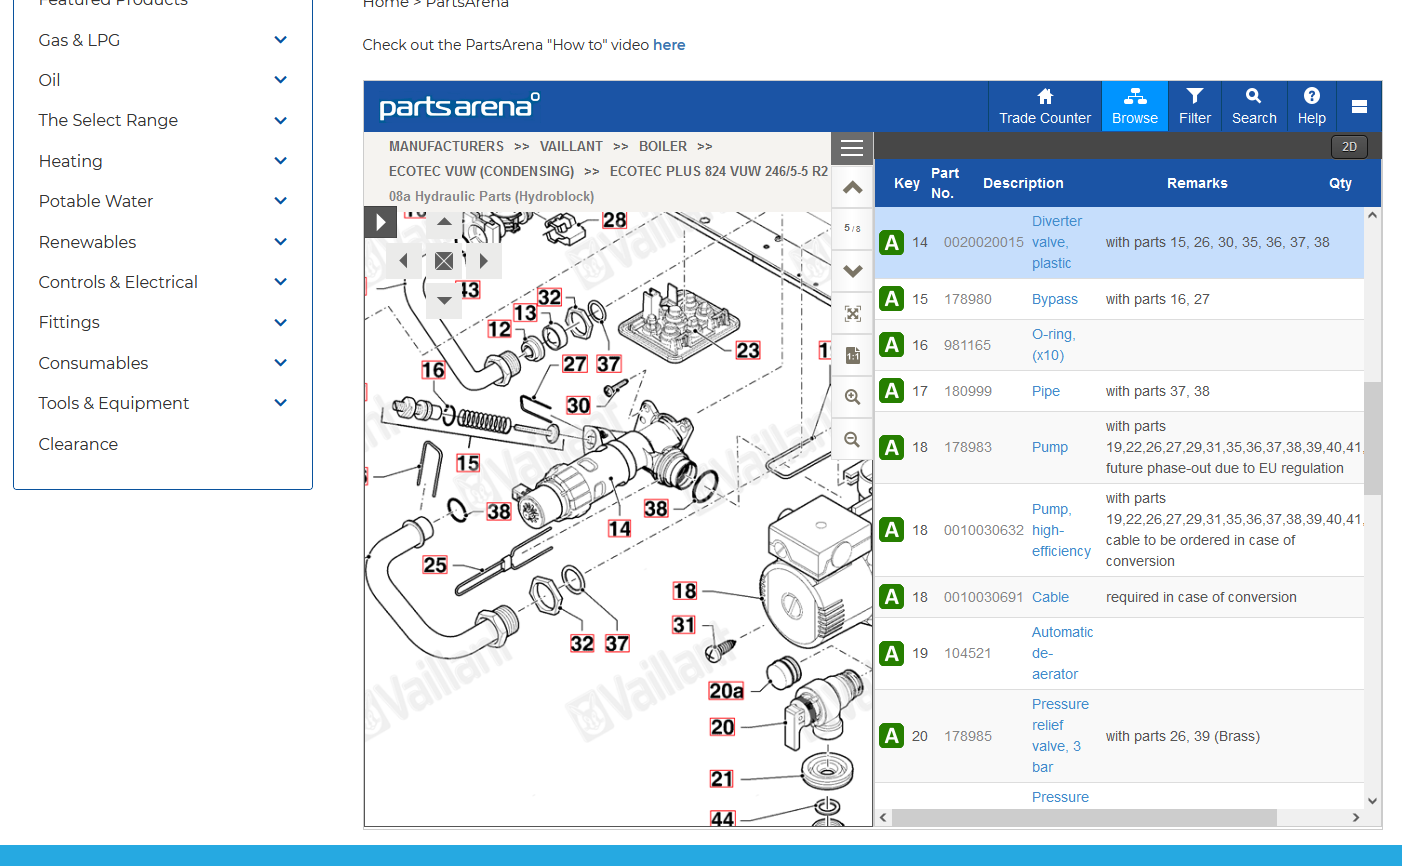The image size is (1402, 866).
Task: Open PartsArena Help
Action: (x=1312, y=106)
